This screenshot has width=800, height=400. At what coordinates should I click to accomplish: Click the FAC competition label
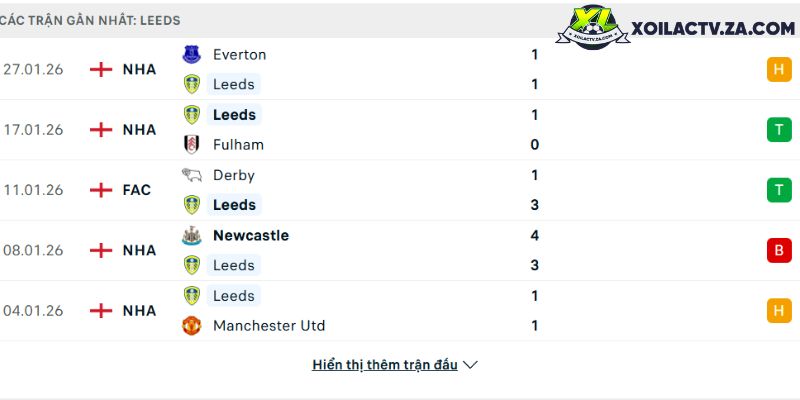click(x=137, y=190)
